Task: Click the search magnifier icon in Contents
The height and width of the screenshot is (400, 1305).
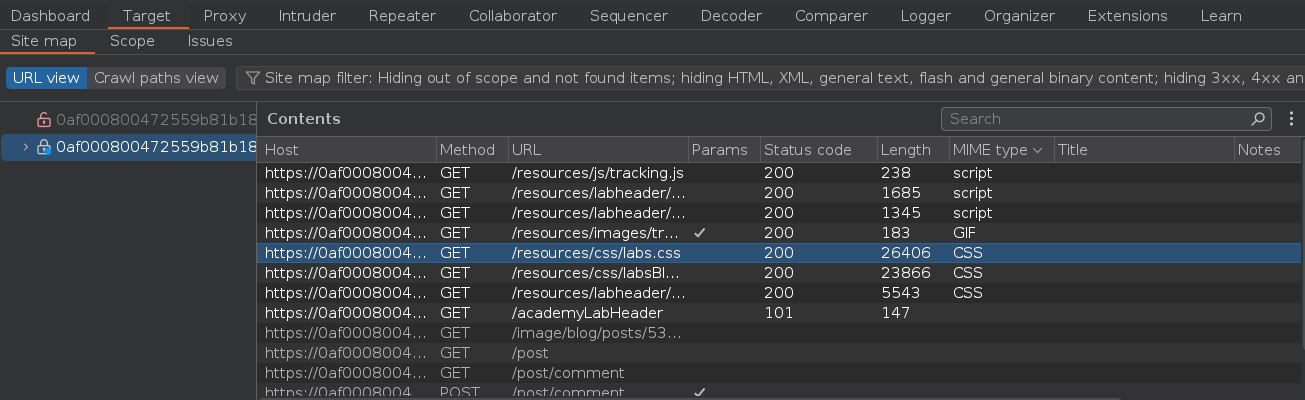Action: (x=1259, y=119)
